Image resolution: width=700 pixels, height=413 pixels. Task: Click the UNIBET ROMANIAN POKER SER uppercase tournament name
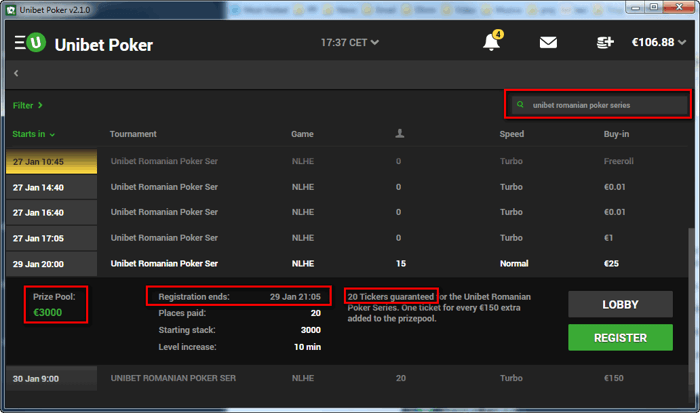point(173,378)
